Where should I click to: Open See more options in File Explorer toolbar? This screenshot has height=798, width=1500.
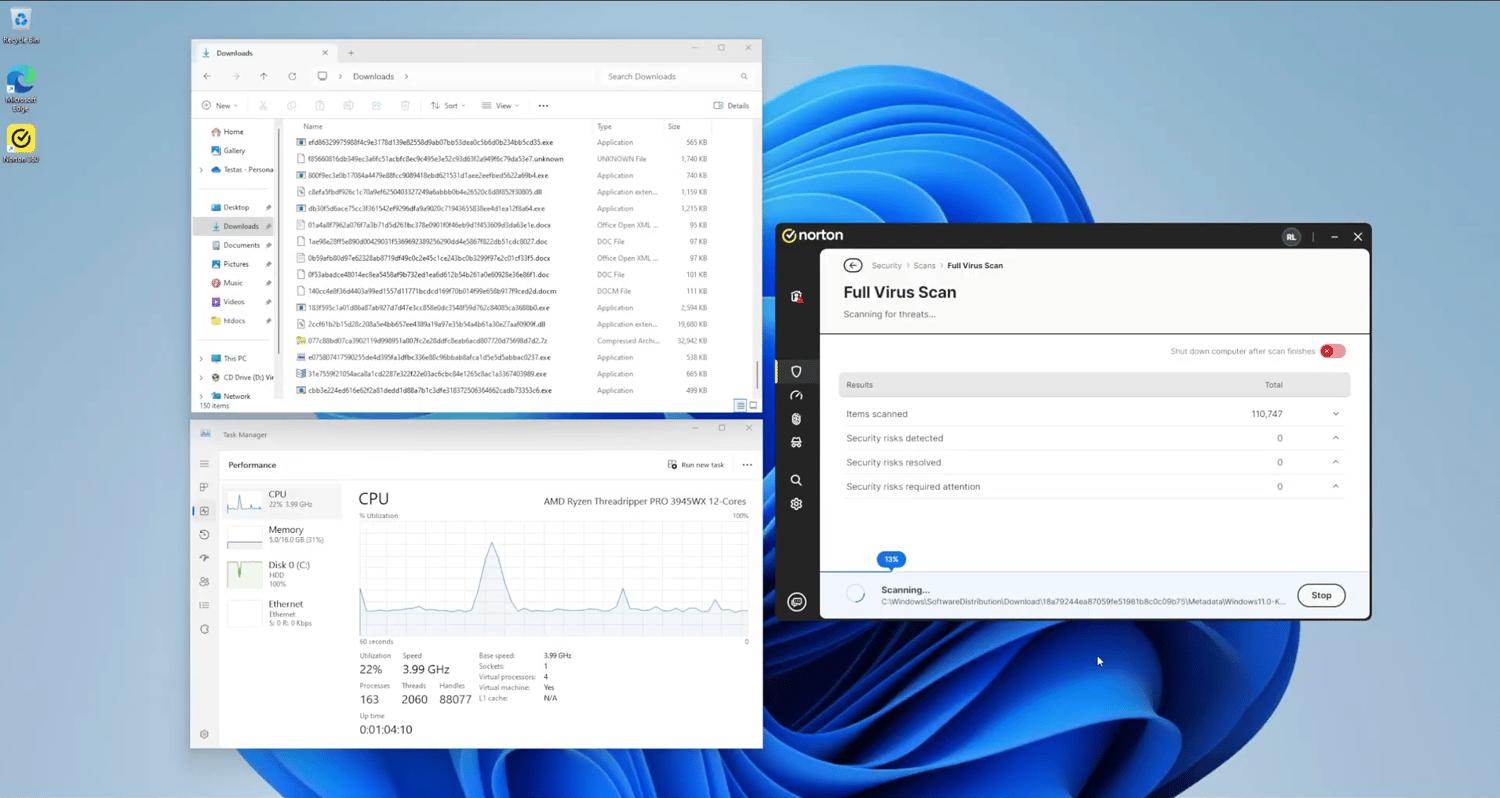543,105
